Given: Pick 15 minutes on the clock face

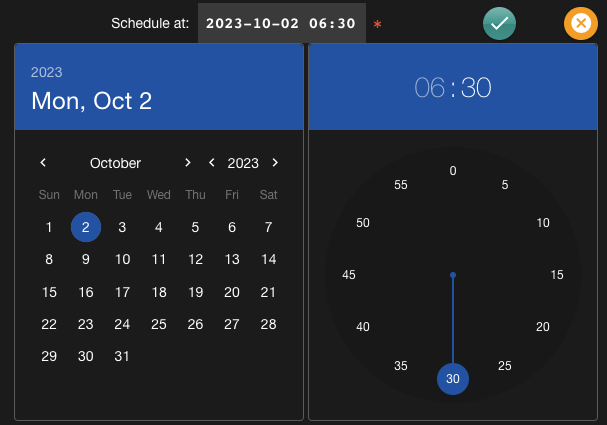Looking at the screenshot, I should [557, 275].
